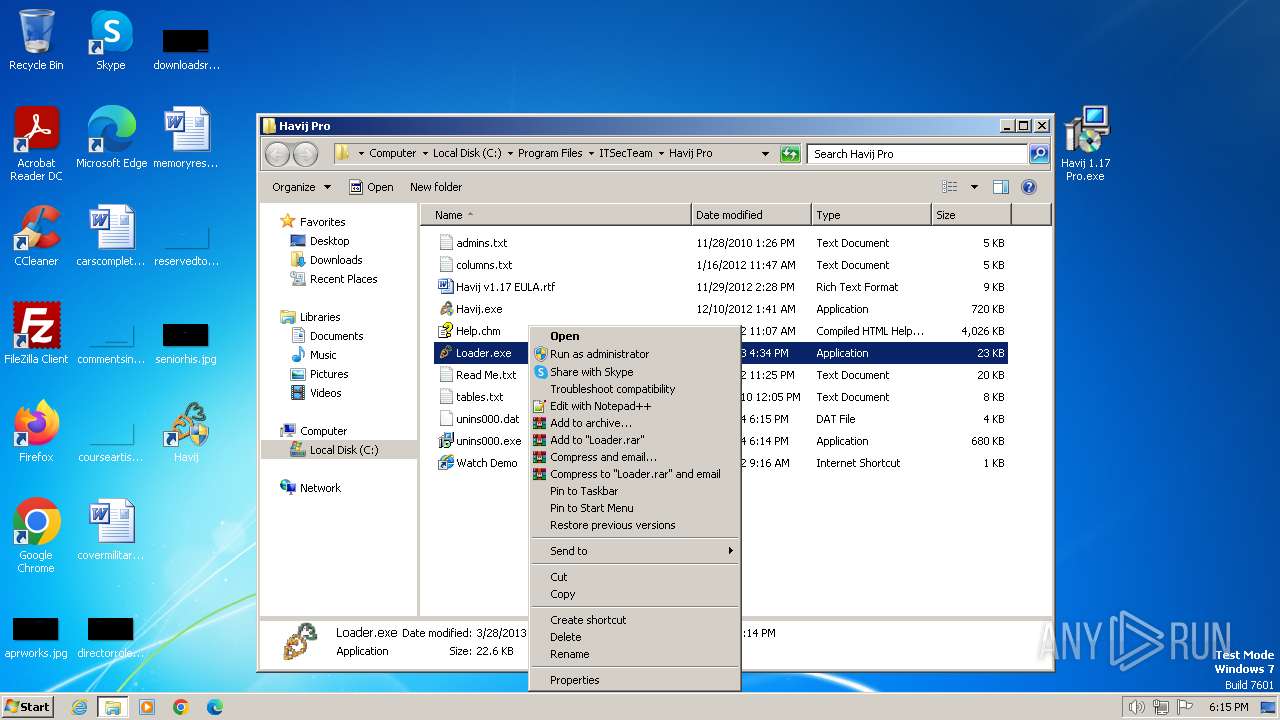The height and width of the screenshot is (720, 1280).
Task: Choose Pin to Start Menu
Action: click(635, 508)
